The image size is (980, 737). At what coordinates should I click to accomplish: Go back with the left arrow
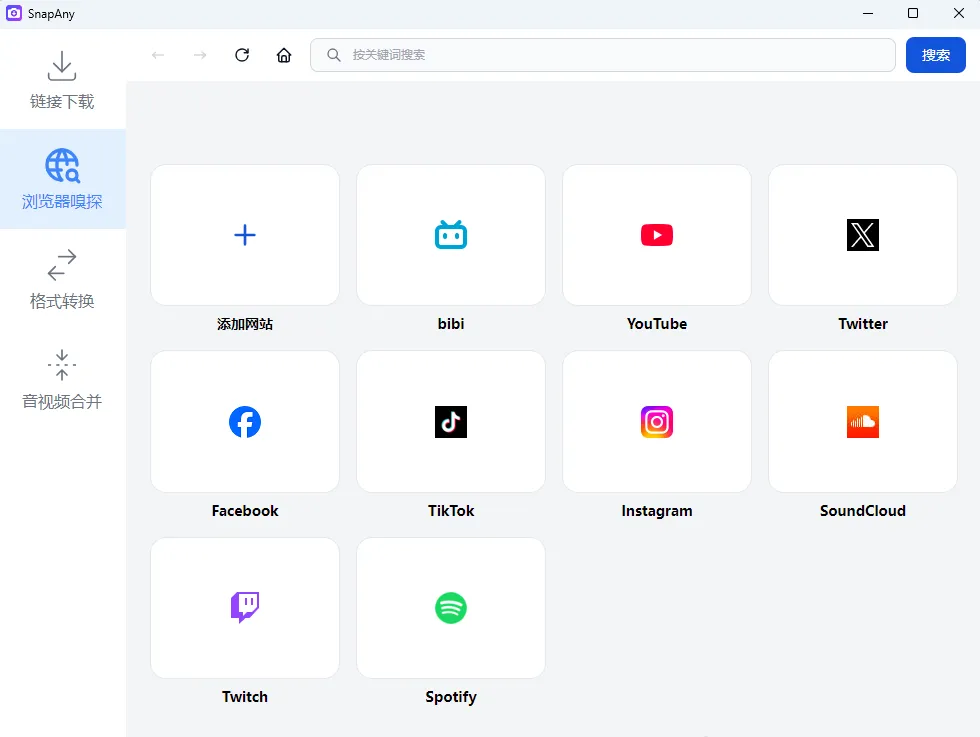pyautogui.click(x=158, y=55)
